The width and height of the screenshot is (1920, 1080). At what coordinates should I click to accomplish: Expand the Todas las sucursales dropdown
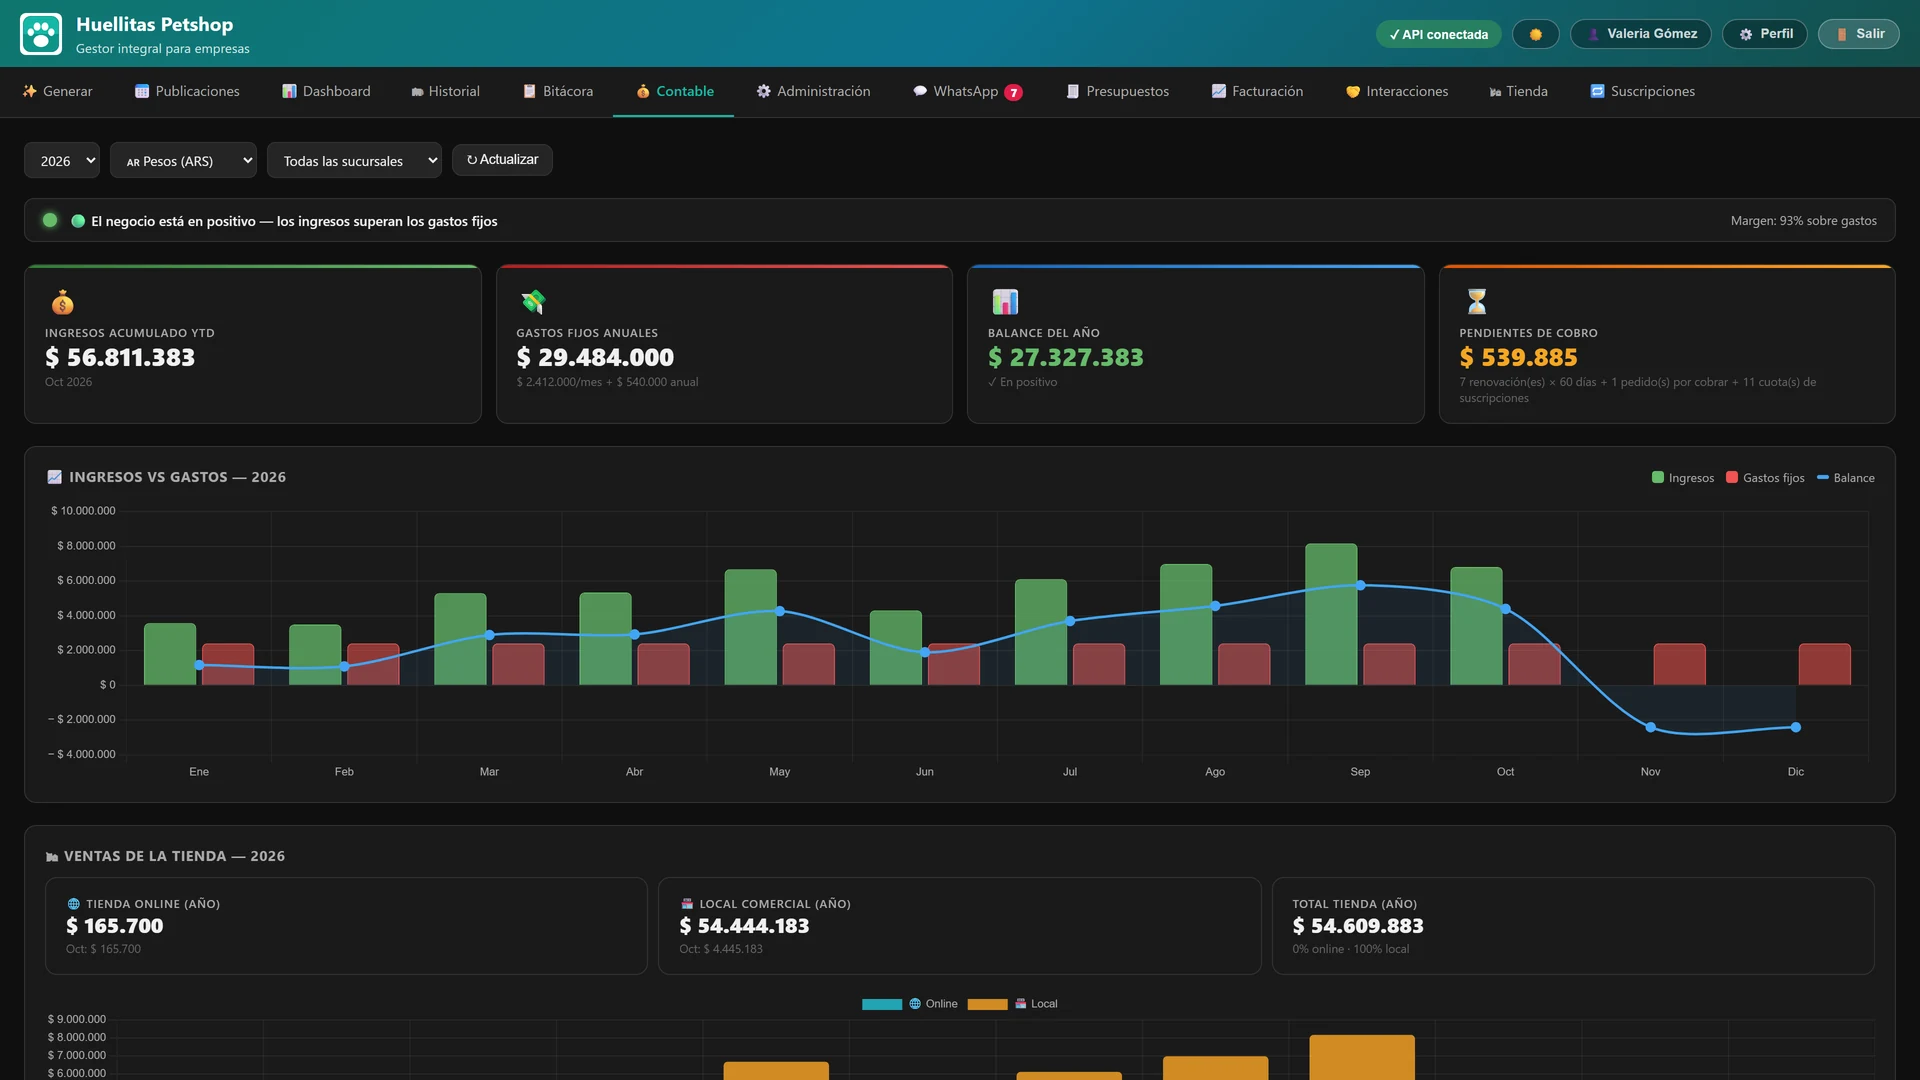tap(354, 160)
